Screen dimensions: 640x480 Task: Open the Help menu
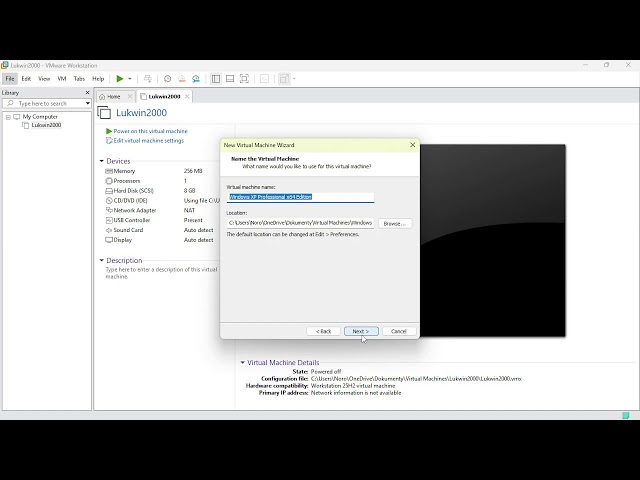coord(98,79)
